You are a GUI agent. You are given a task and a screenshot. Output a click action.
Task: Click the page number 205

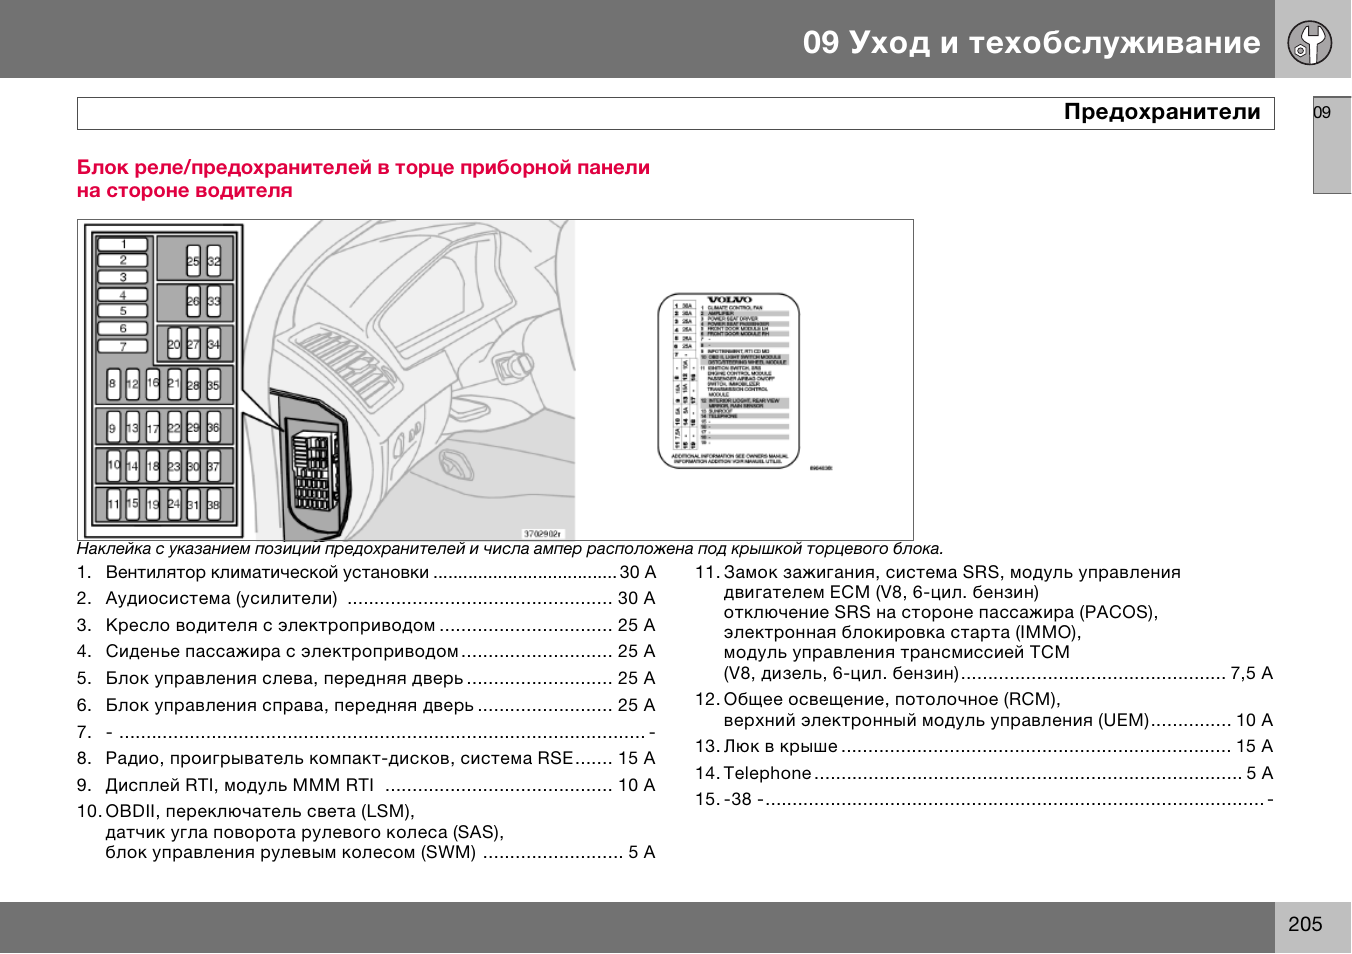tap(1305, 925)
